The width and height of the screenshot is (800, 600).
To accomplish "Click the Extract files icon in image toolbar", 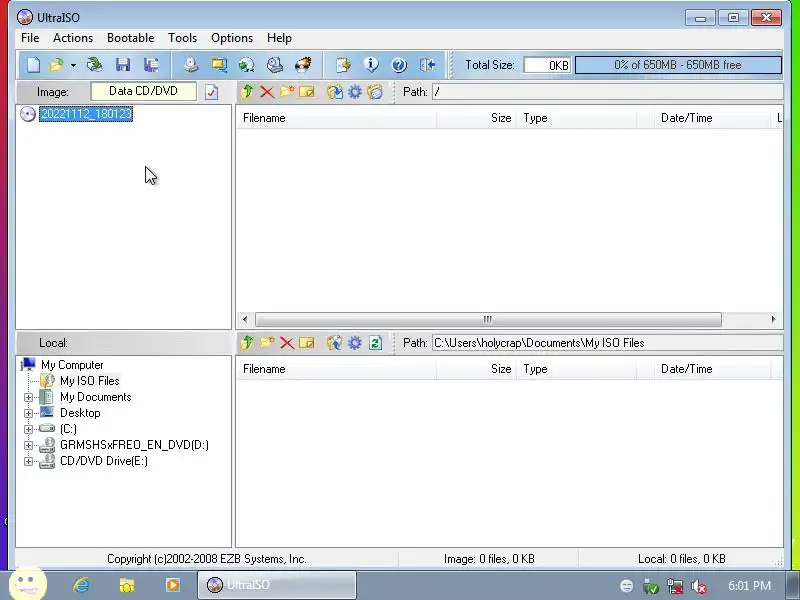I will (335, 92).
